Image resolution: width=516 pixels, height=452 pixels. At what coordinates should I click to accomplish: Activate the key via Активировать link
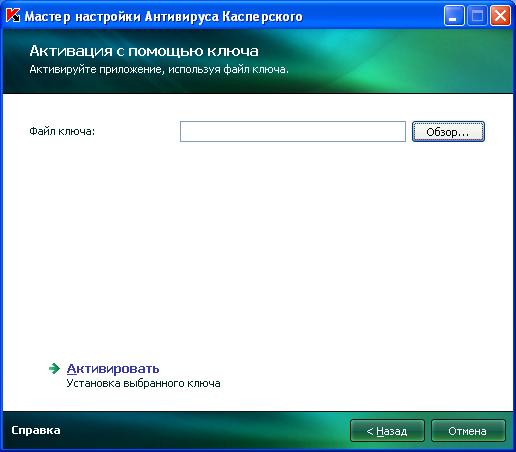click(113, 369)
